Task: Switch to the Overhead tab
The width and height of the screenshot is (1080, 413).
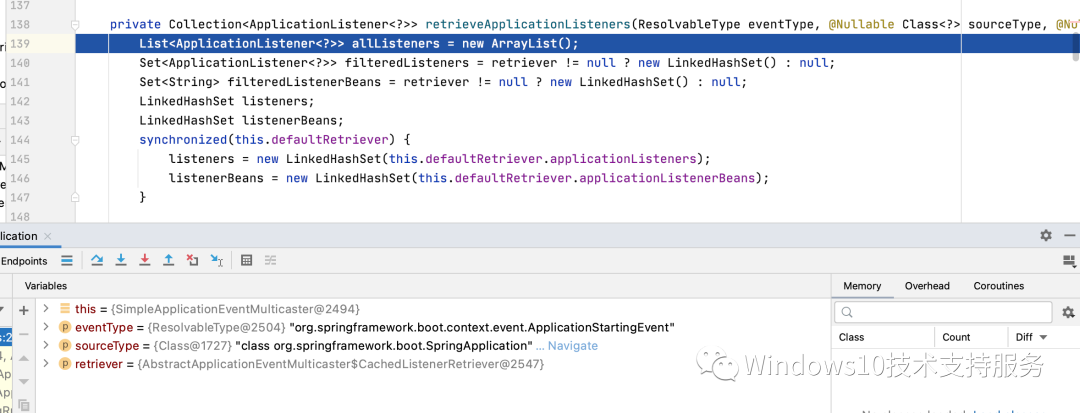Action: pos(927,286)
